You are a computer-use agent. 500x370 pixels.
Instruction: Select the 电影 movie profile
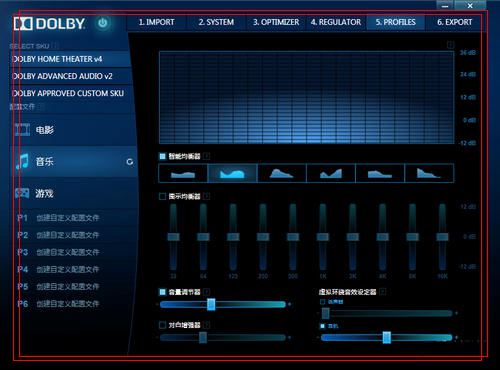tap(73, 130)
